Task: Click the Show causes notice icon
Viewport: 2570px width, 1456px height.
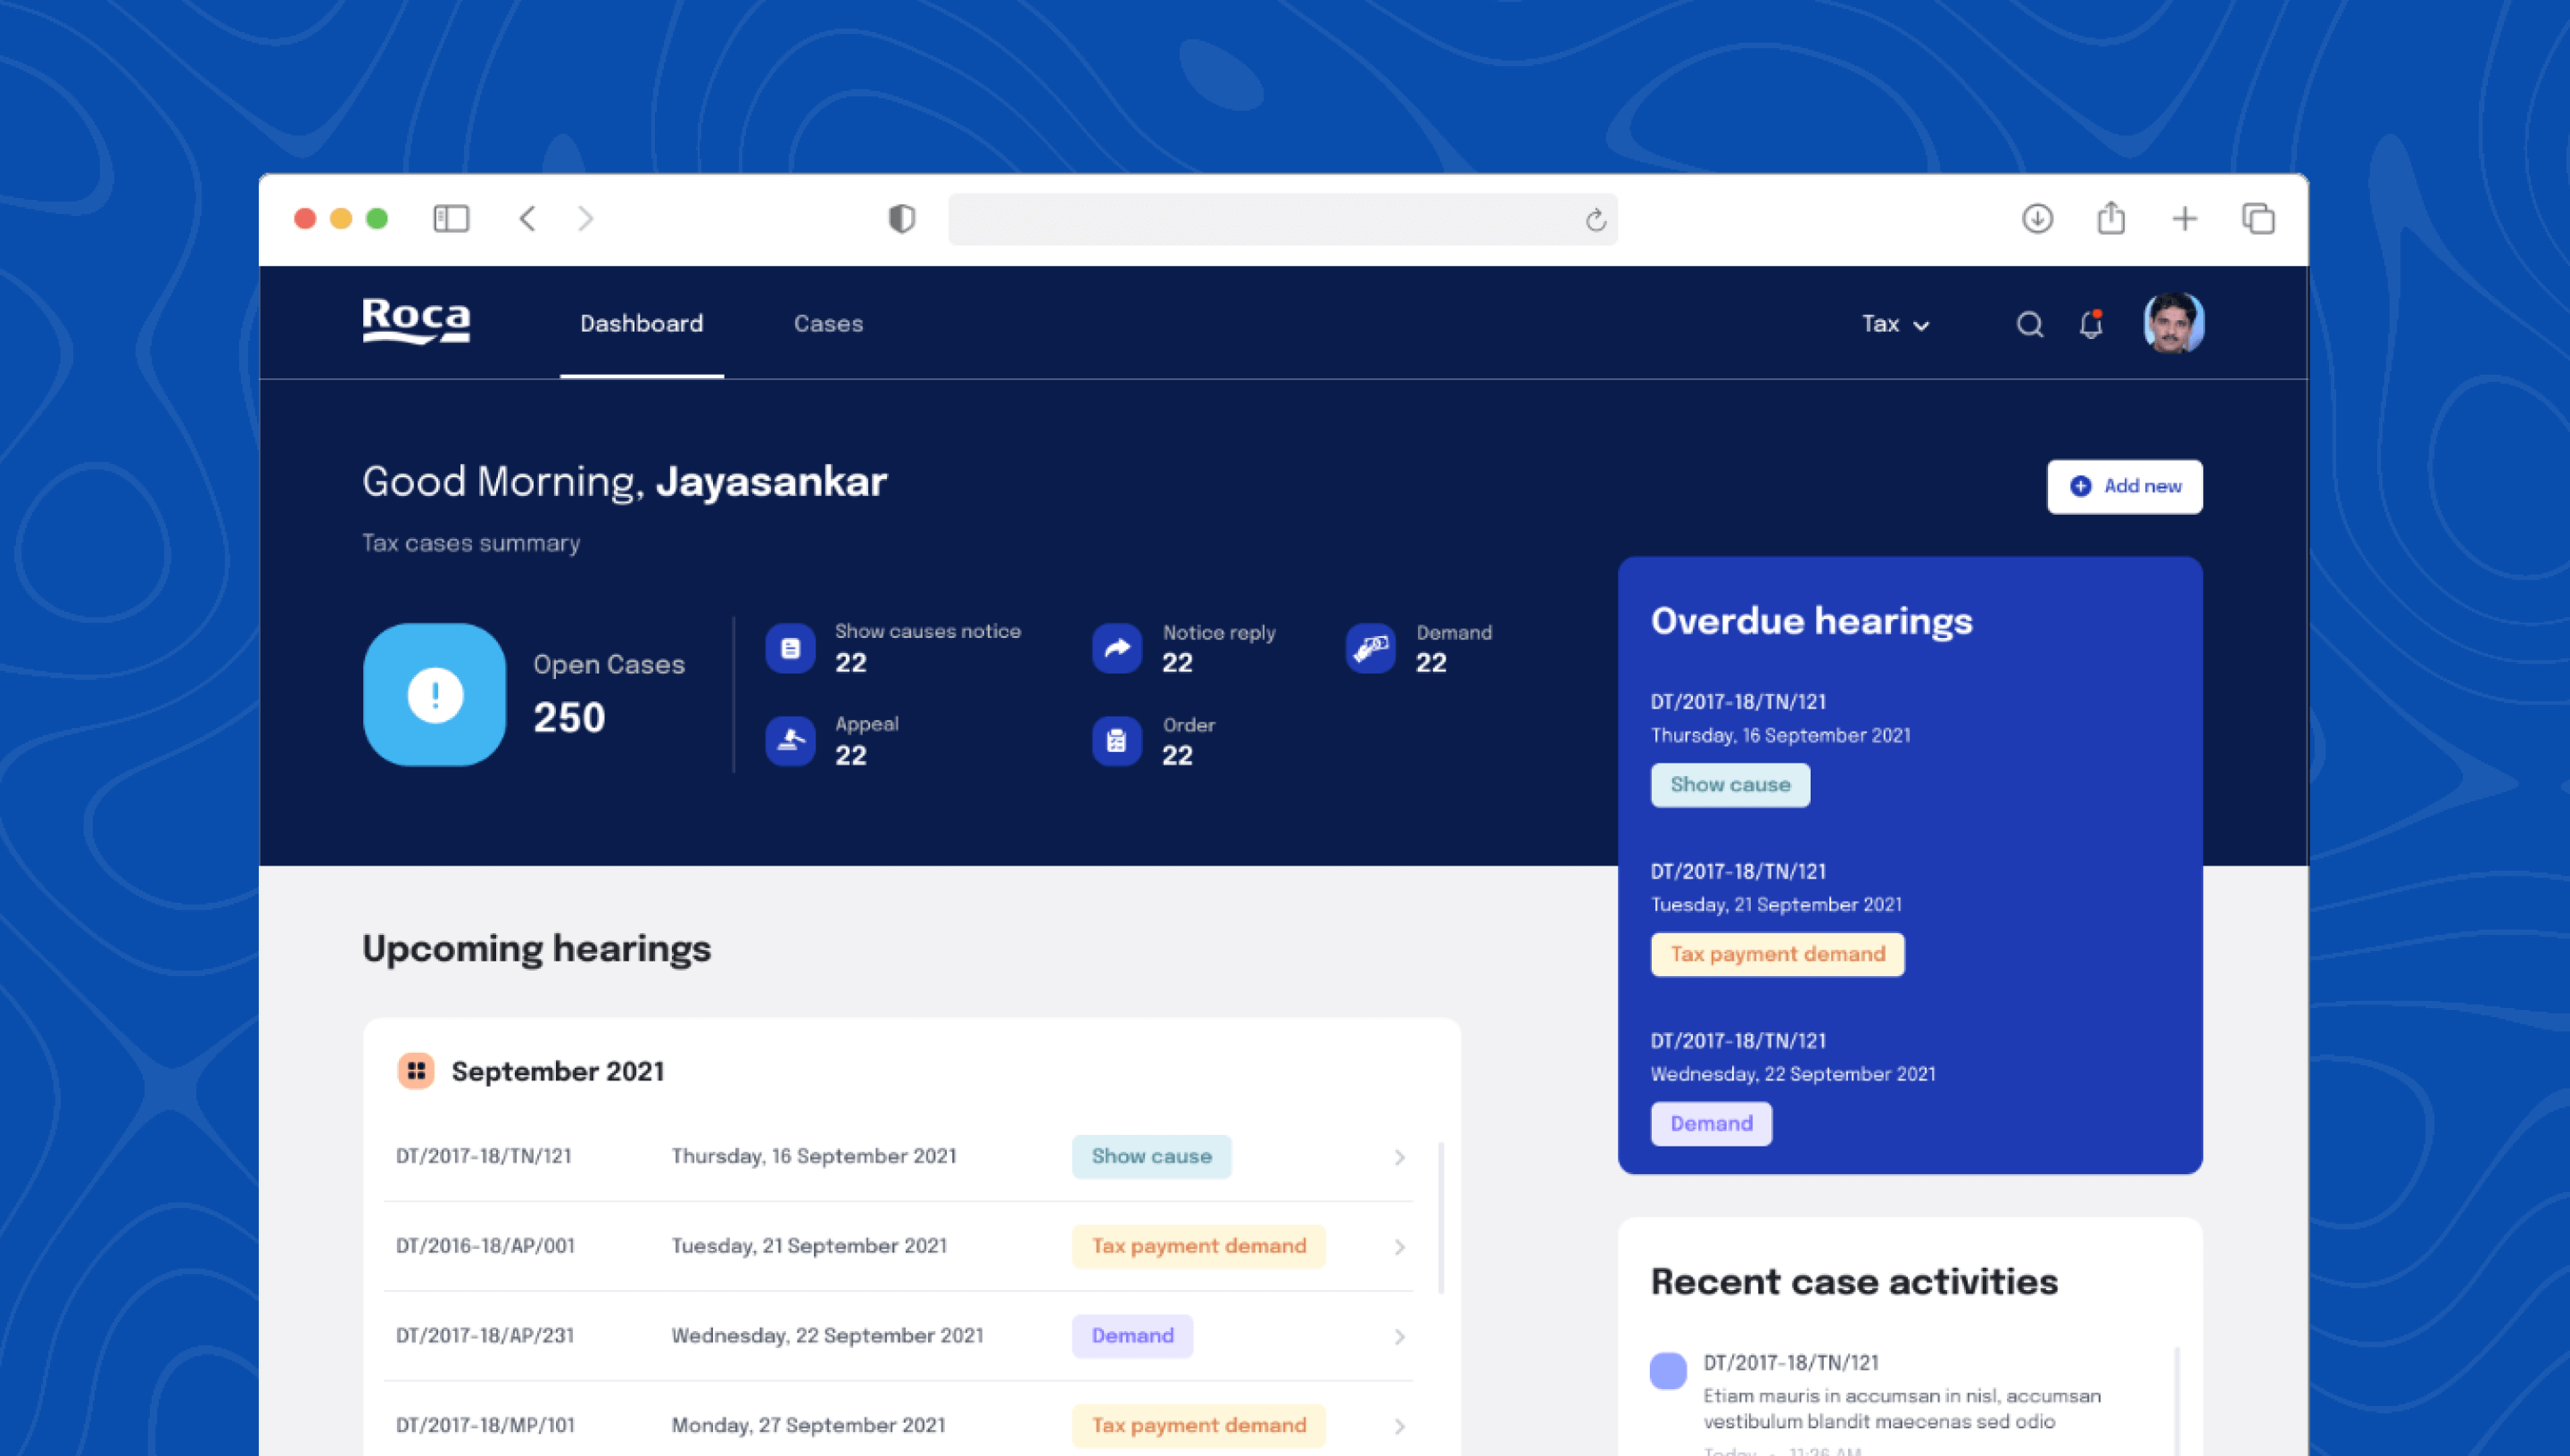Action: click(x=790, y=649)
